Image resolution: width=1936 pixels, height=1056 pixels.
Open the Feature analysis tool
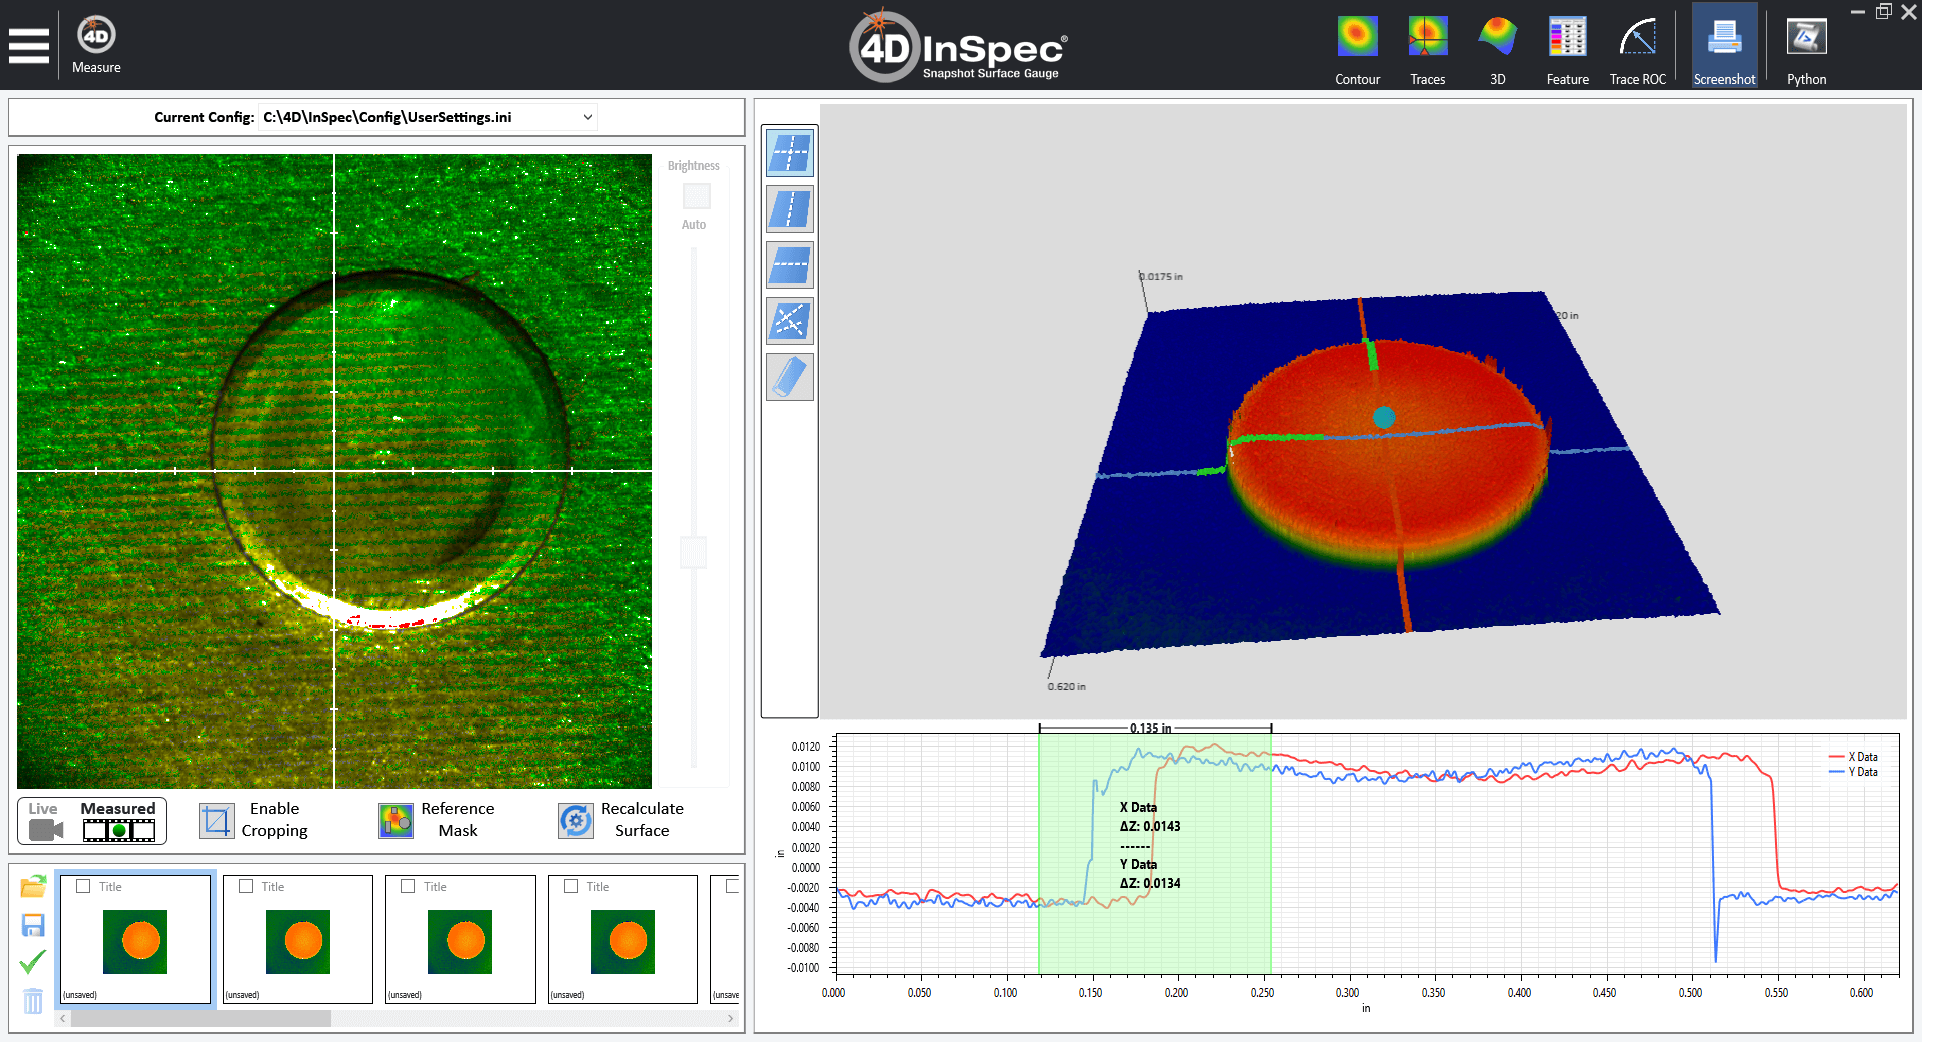[1567, 48]
